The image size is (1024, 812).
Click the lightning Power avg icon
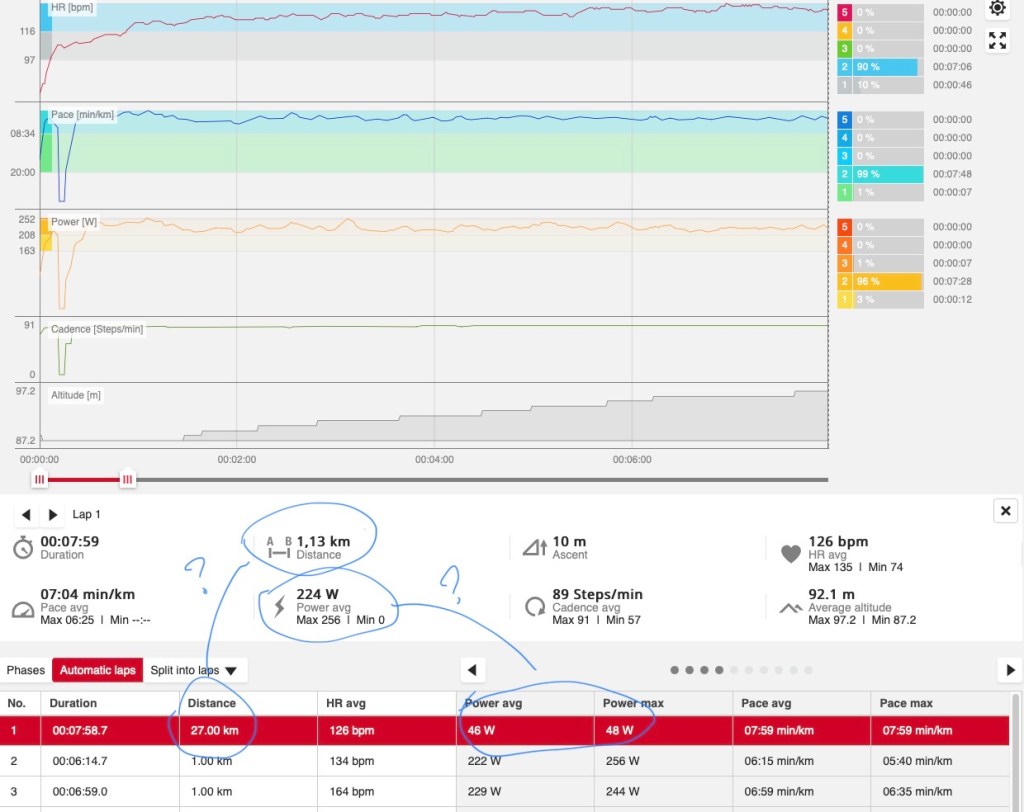(x=275, y=606)
